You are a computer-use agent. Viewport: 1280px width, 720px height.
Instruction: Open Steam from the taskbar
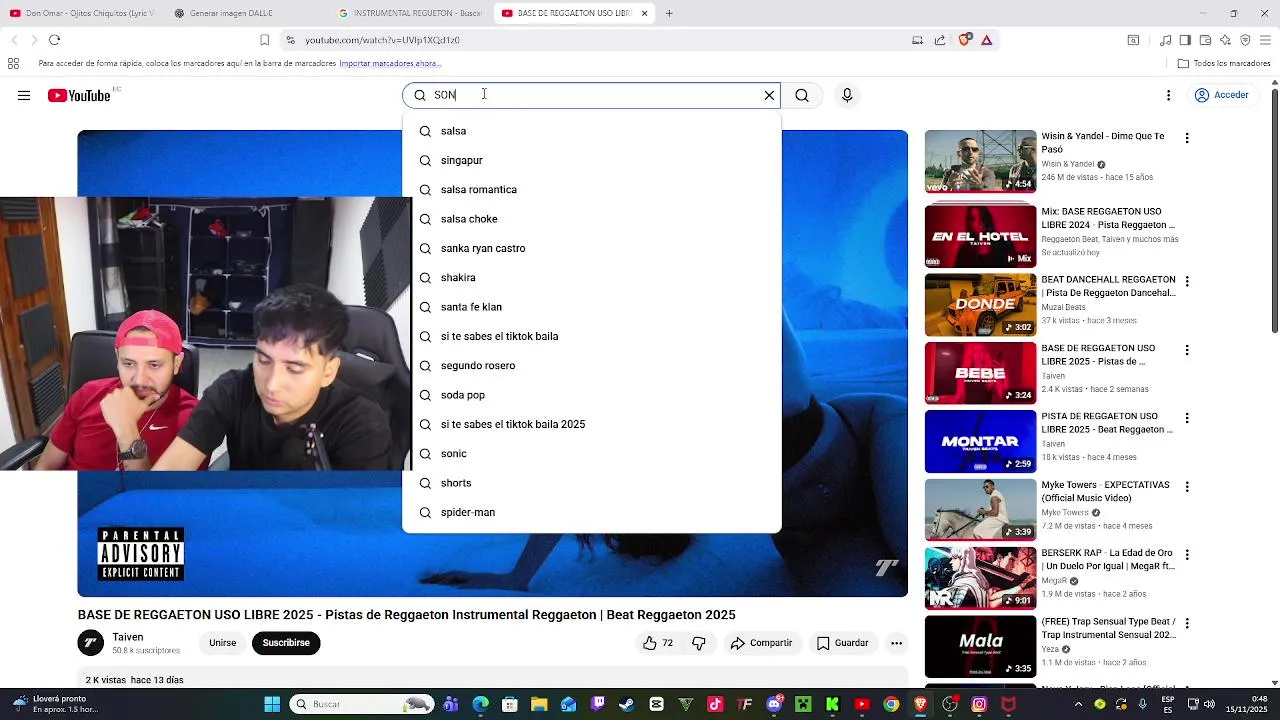(626, 704)
